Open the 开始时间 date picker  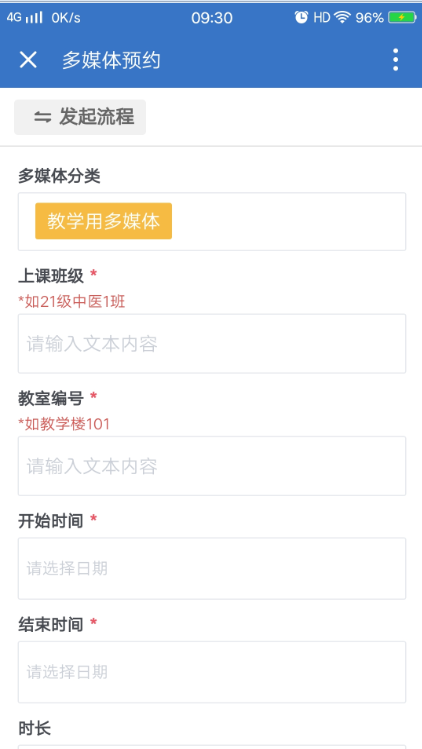click(x=212, y=568)
